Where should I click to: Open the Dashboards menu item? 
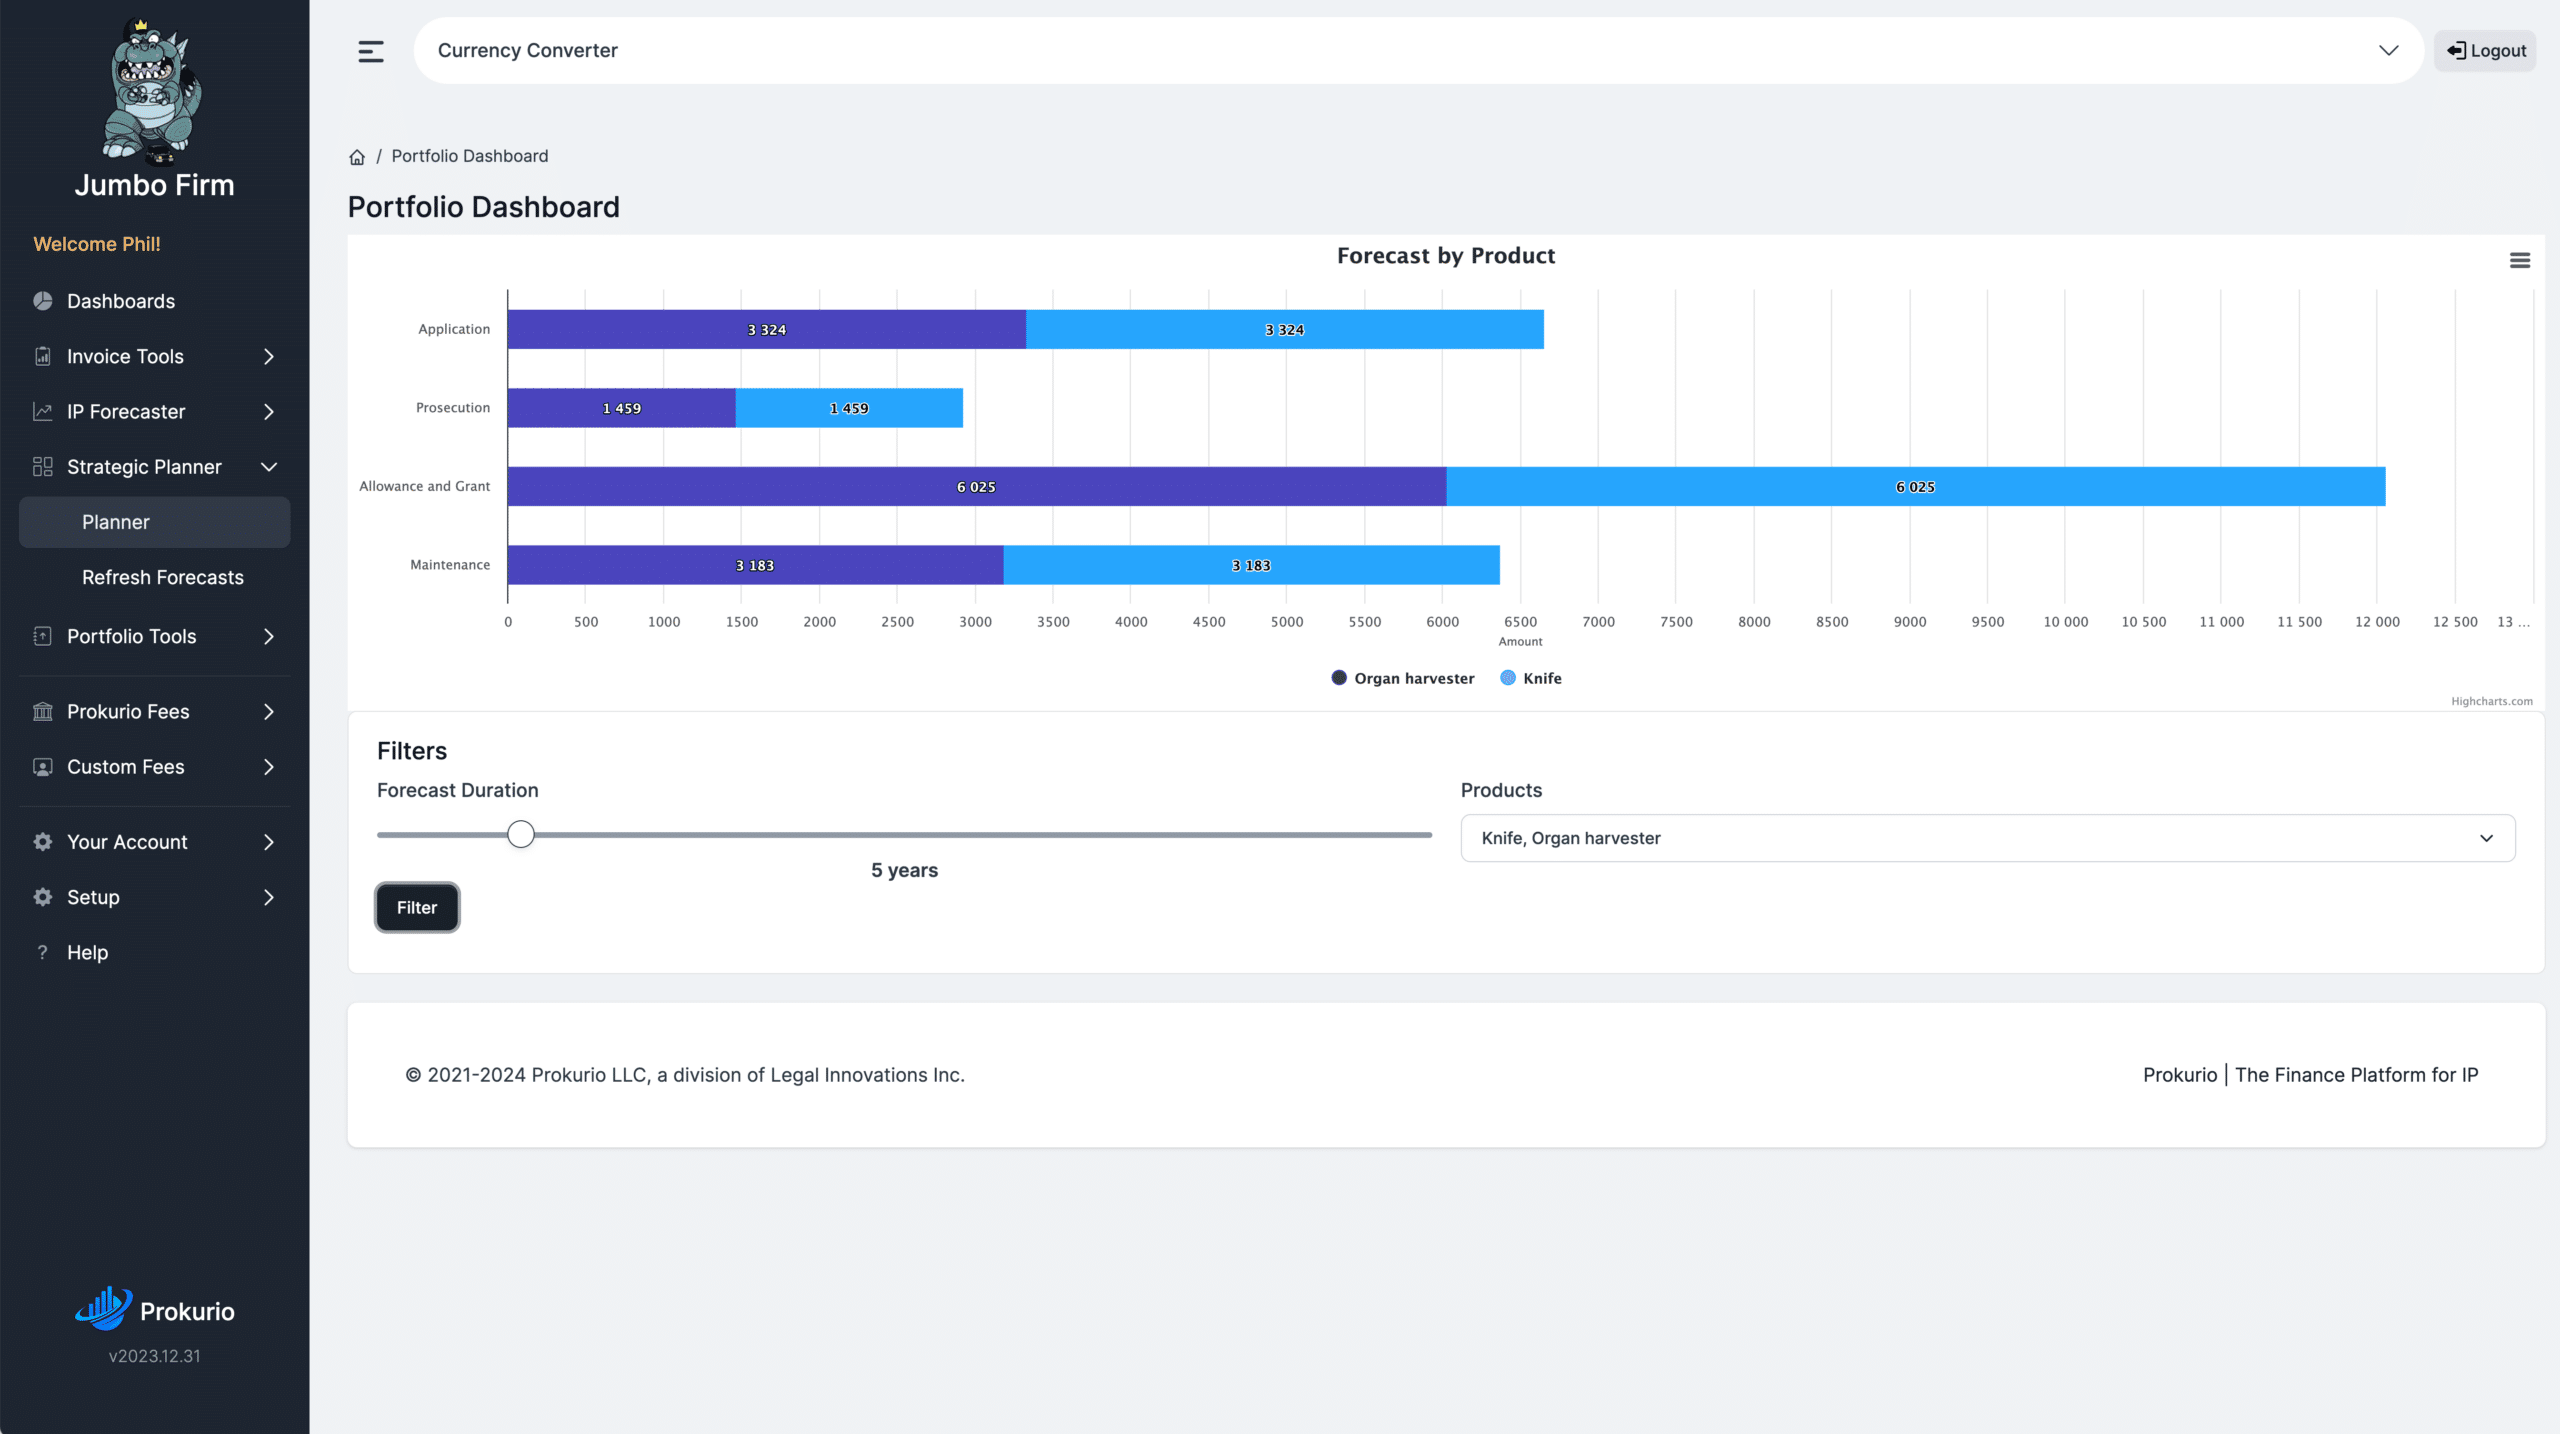155,301
